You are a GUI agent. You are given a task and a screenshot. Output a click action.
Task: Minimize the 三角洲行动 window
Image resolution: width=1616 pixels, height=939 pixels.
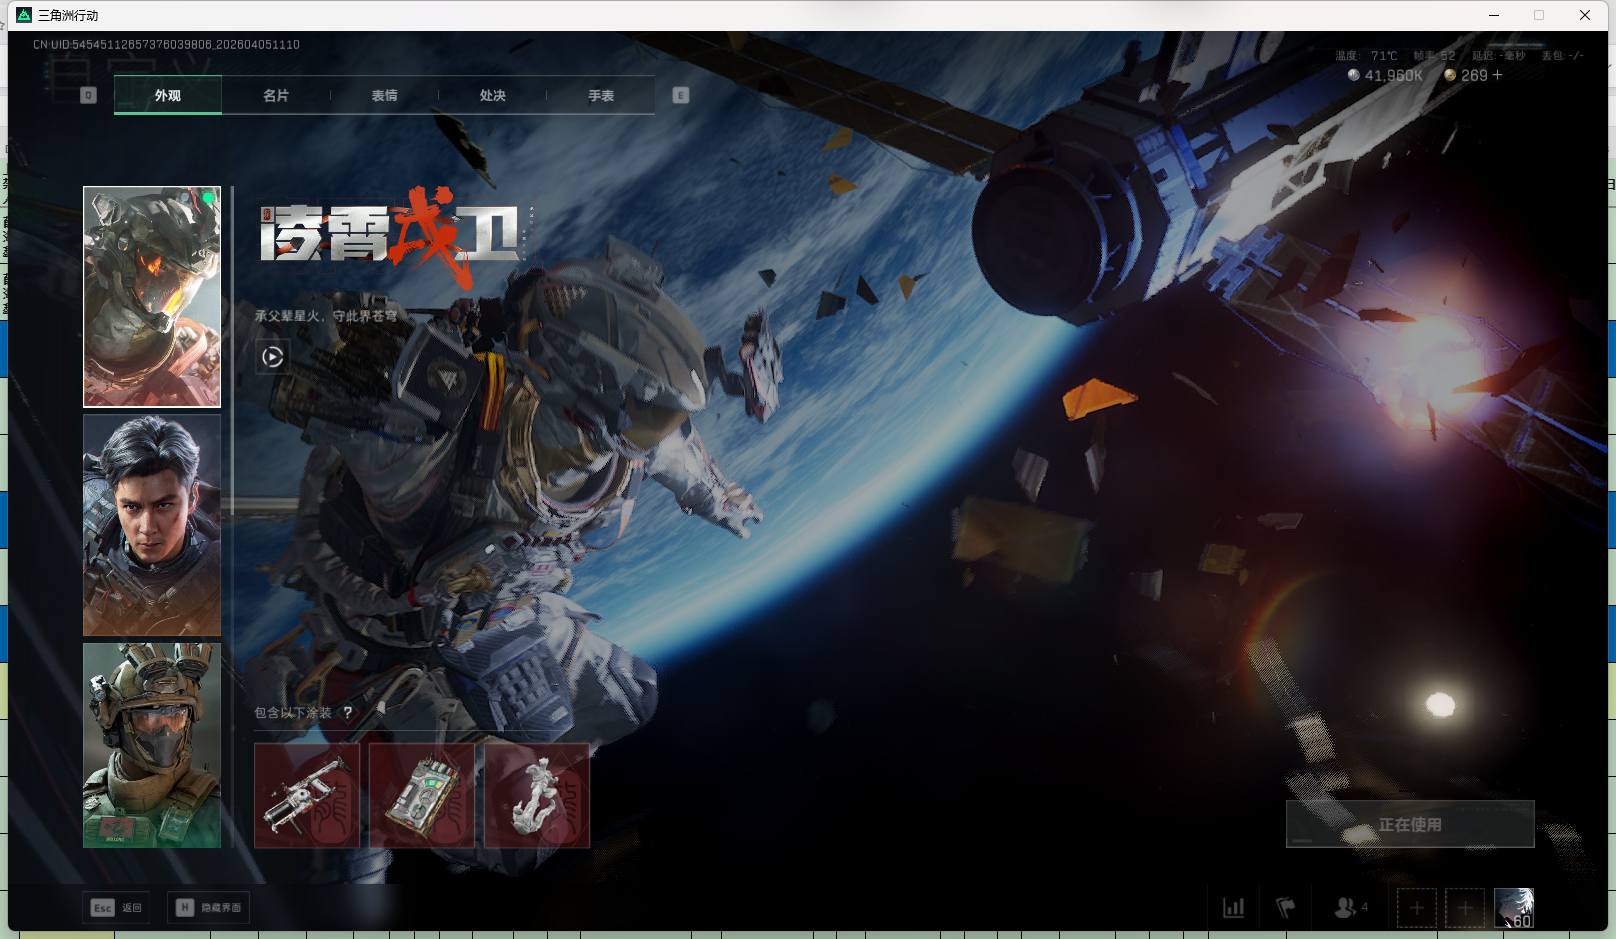(1494, 15)
